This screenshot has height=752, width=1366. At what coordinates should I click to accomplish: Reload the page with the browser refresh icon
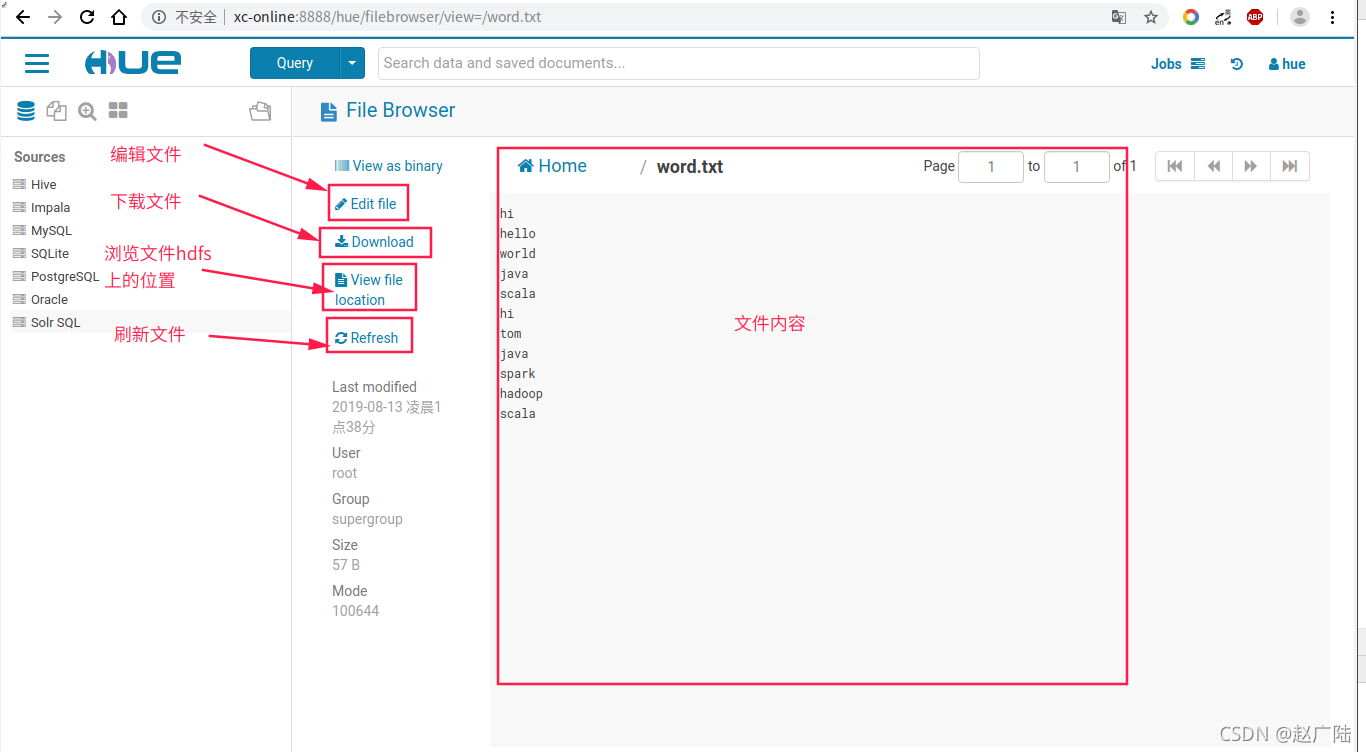(87, 17)
